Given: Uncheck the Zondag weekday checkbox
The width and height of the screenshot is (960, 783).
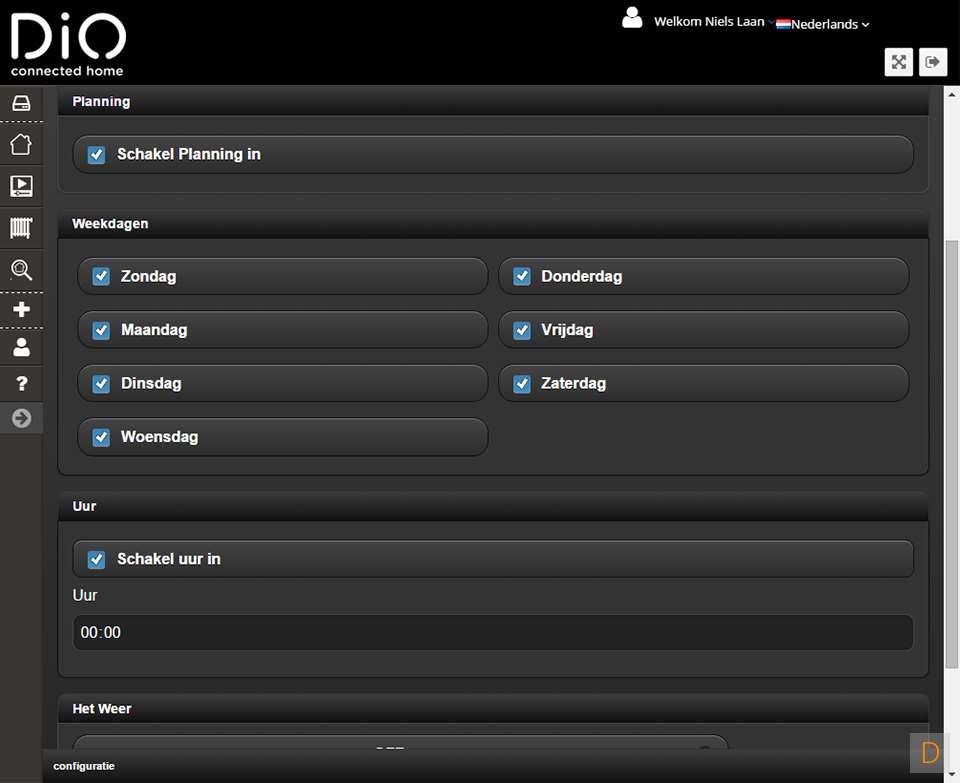Looking at the screenshot, I should 101,277.
